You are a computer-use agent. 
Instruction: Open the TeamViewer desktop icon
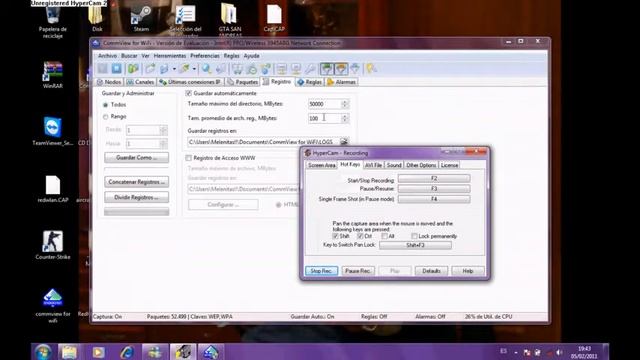tap(53, 131)
